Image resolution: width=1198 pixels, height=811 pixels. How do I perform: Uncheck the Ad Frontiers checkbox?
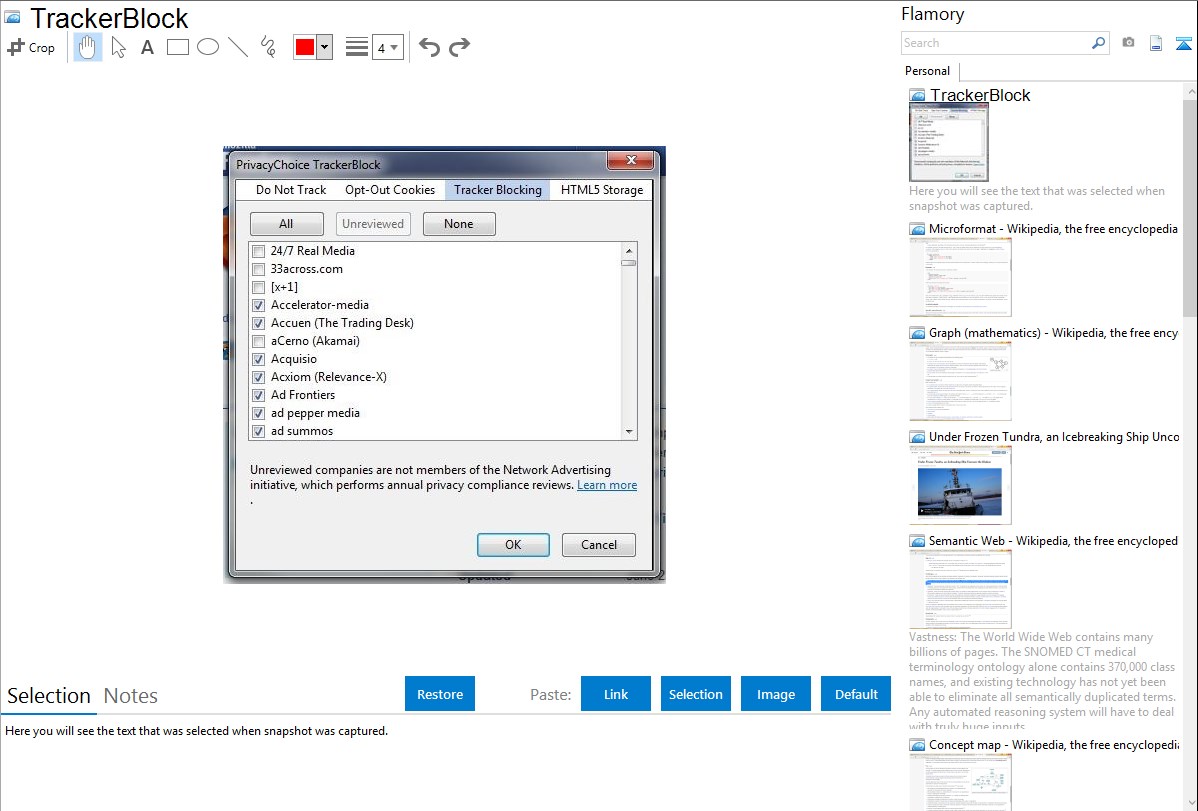click(x=259, y=395)
